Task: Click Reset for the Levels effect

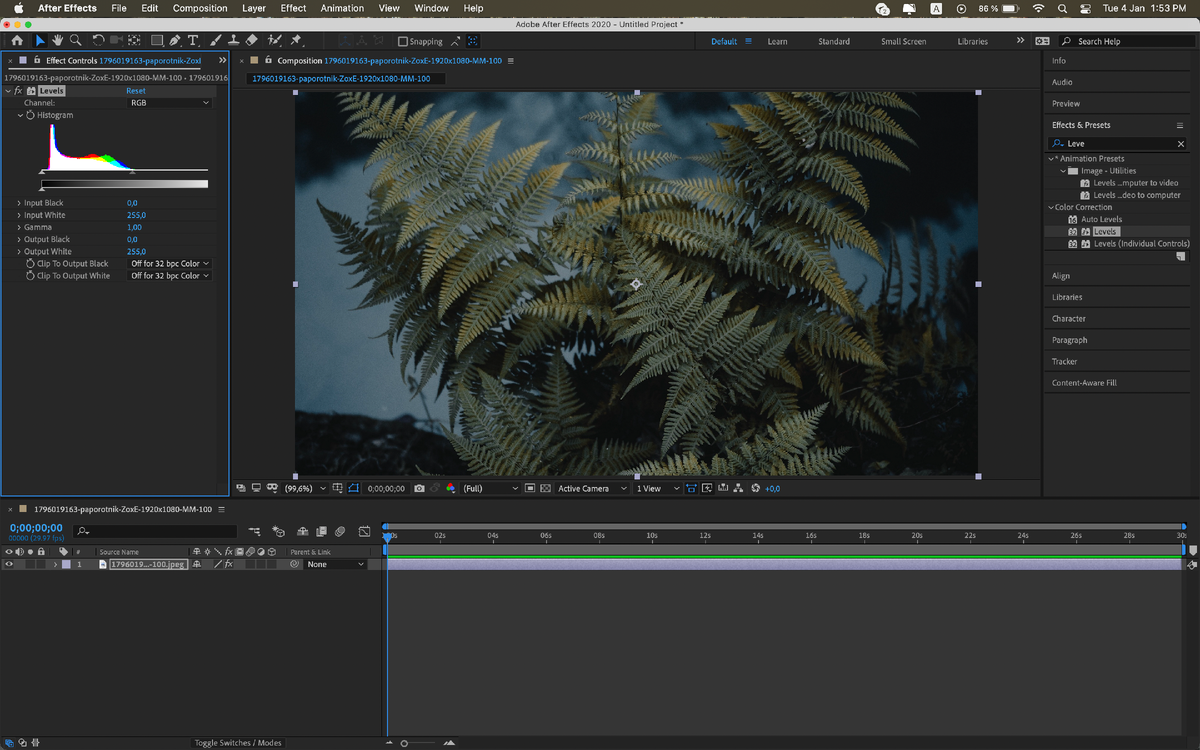Action: click(x=135, y=91)
